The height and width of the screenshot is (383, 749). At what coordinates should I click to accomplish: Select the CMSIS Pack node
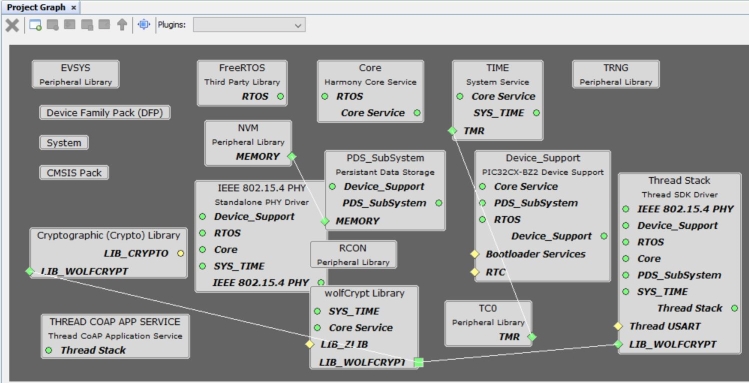coord(74,173)
